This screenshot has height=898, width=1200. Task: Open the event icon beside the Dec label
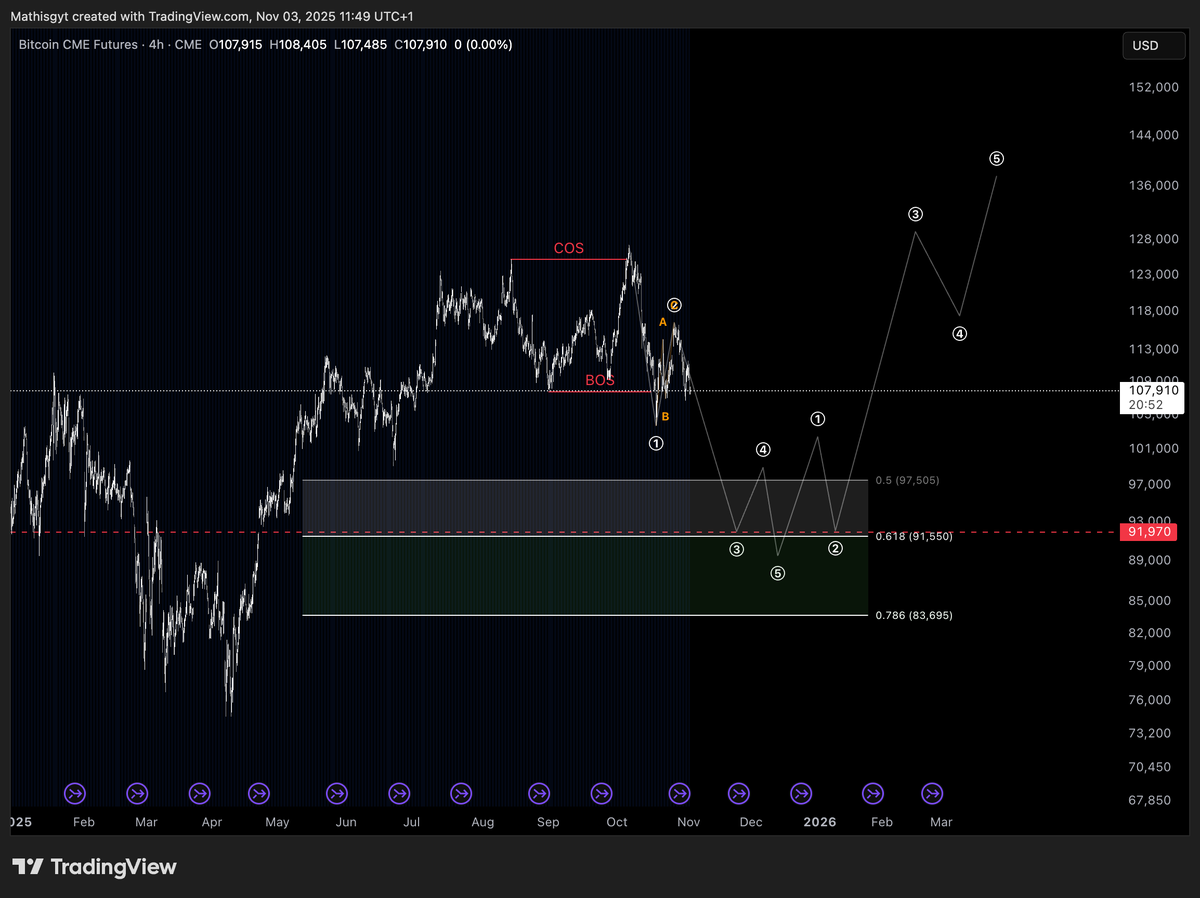pyautogui.click(x=739, y=793)
